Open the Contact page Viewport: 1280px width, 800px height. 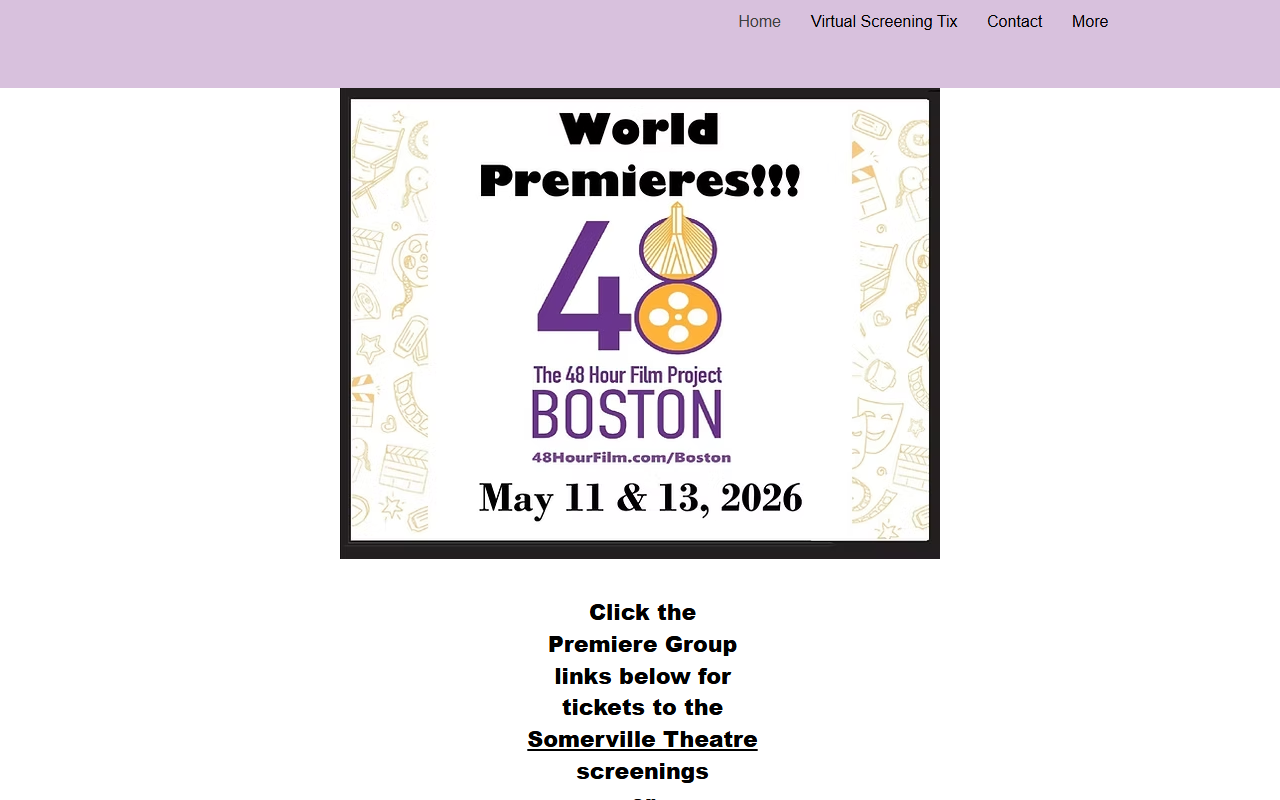click(1014, 22)
